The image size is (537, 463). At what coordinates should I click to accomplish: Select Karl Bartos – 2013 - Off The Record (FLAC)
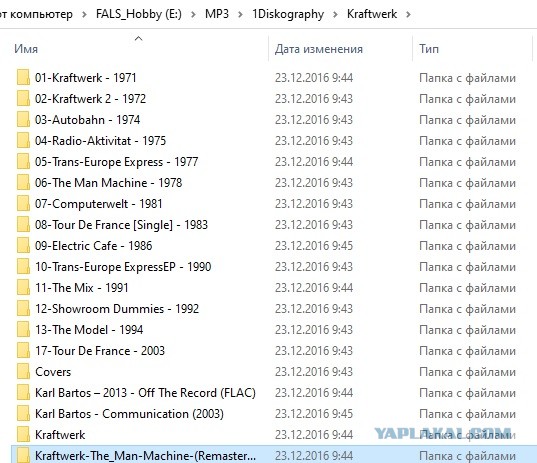(145, 393)
